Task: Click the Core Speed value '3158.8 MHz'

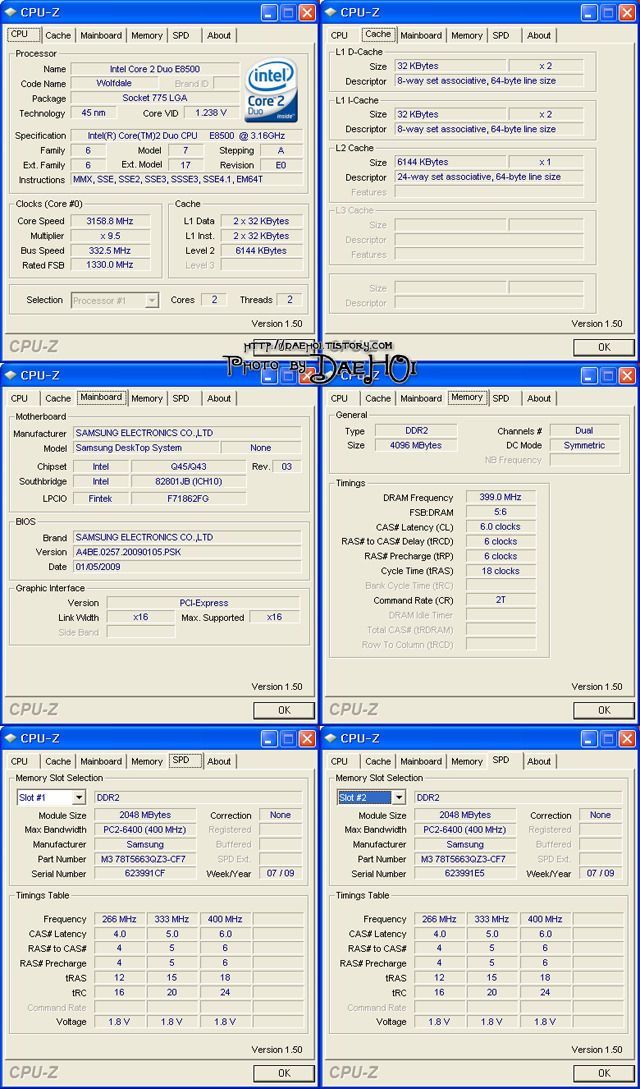Action: click(x=109, y=221)
